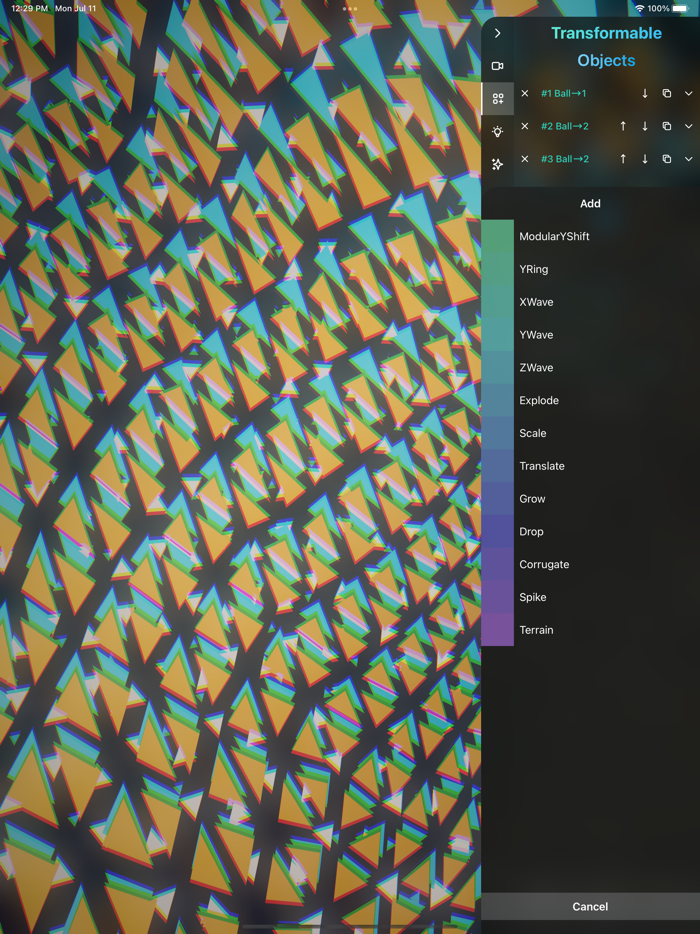Cancel the Add menu

[x=590, y=907]
